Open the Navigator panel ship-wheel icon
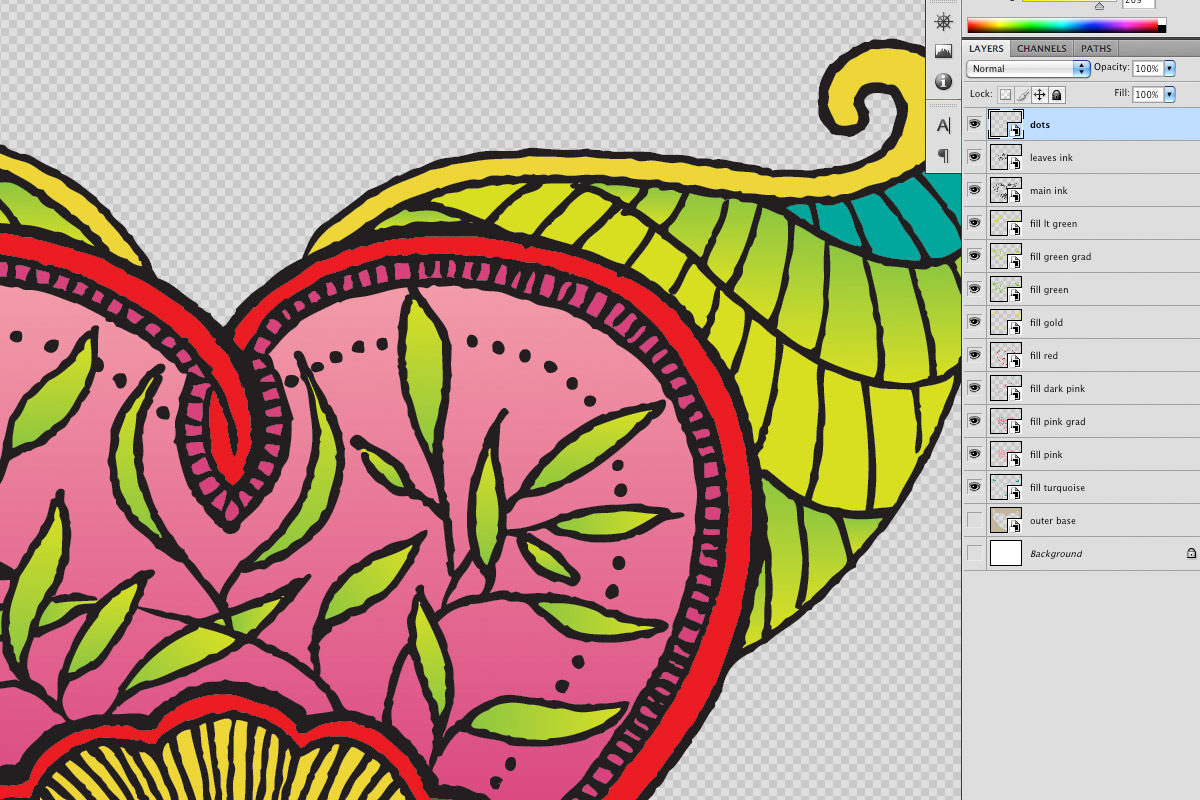The height and width of the screenshot is (800, 1200). coord(943,21)
